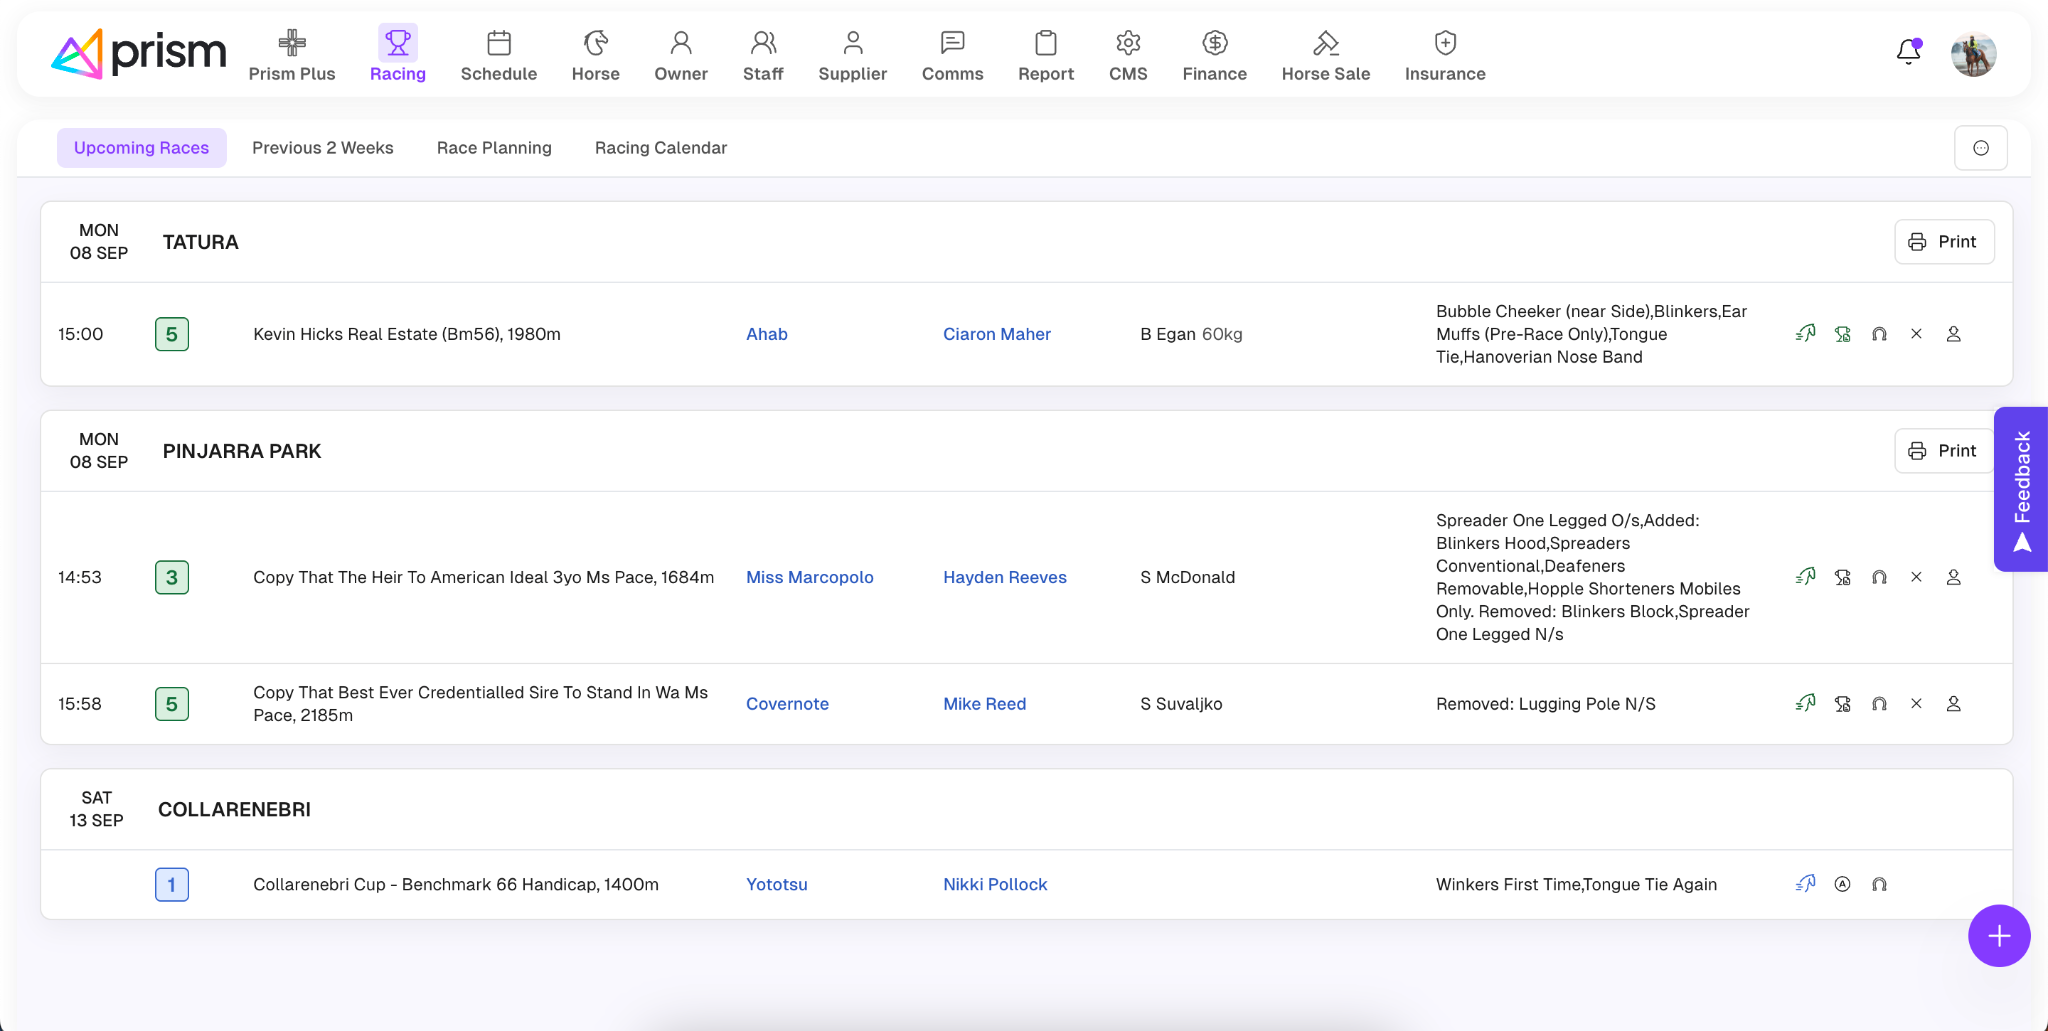
Task: Open the user profile avatar menu
Action: 1973,54
